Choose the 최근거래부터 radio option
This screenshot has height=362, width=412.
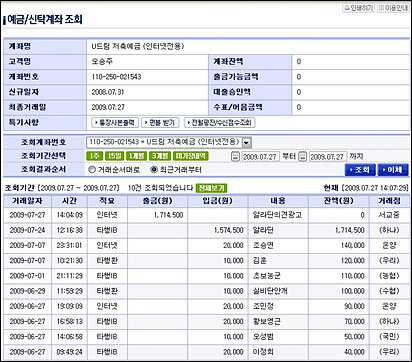[154, 170]
